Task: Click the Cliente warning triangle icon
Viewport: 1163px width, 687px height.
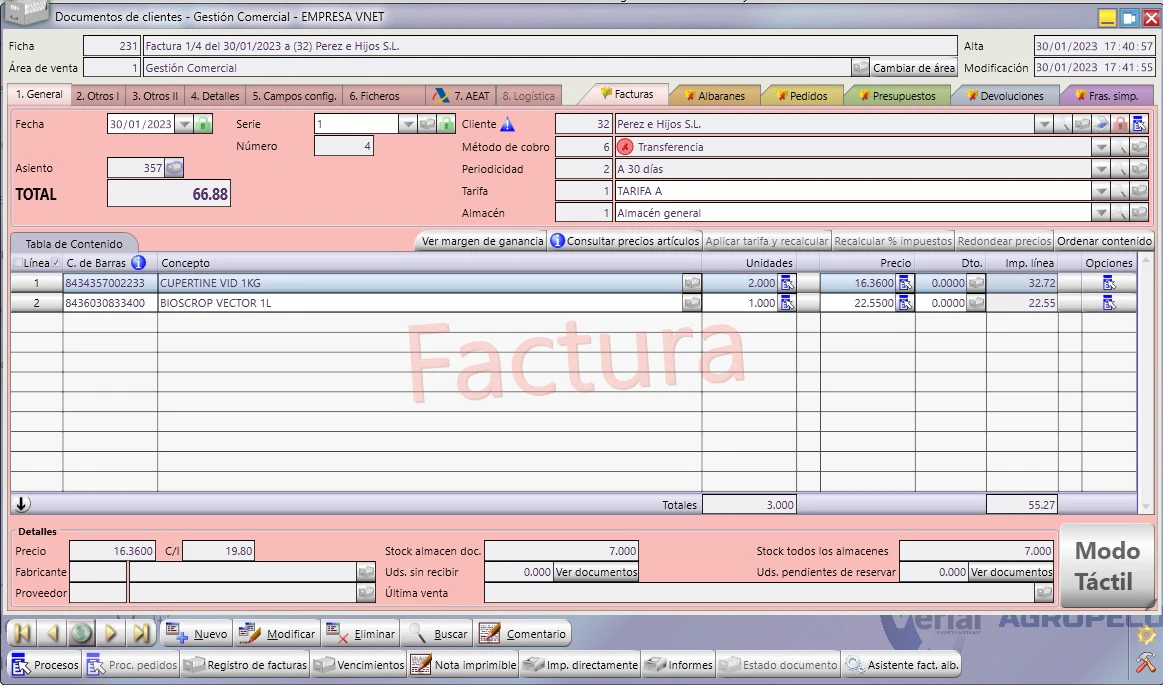Action: [507, 124]
